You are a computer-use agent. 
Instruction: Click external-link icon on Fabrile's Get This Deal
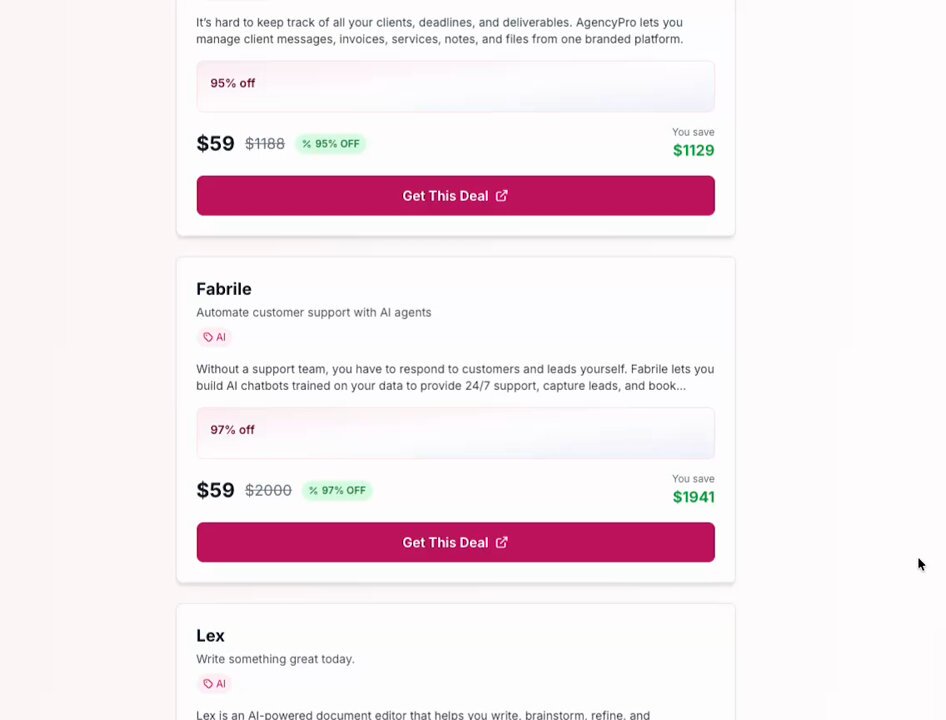[x=502, y=543]
